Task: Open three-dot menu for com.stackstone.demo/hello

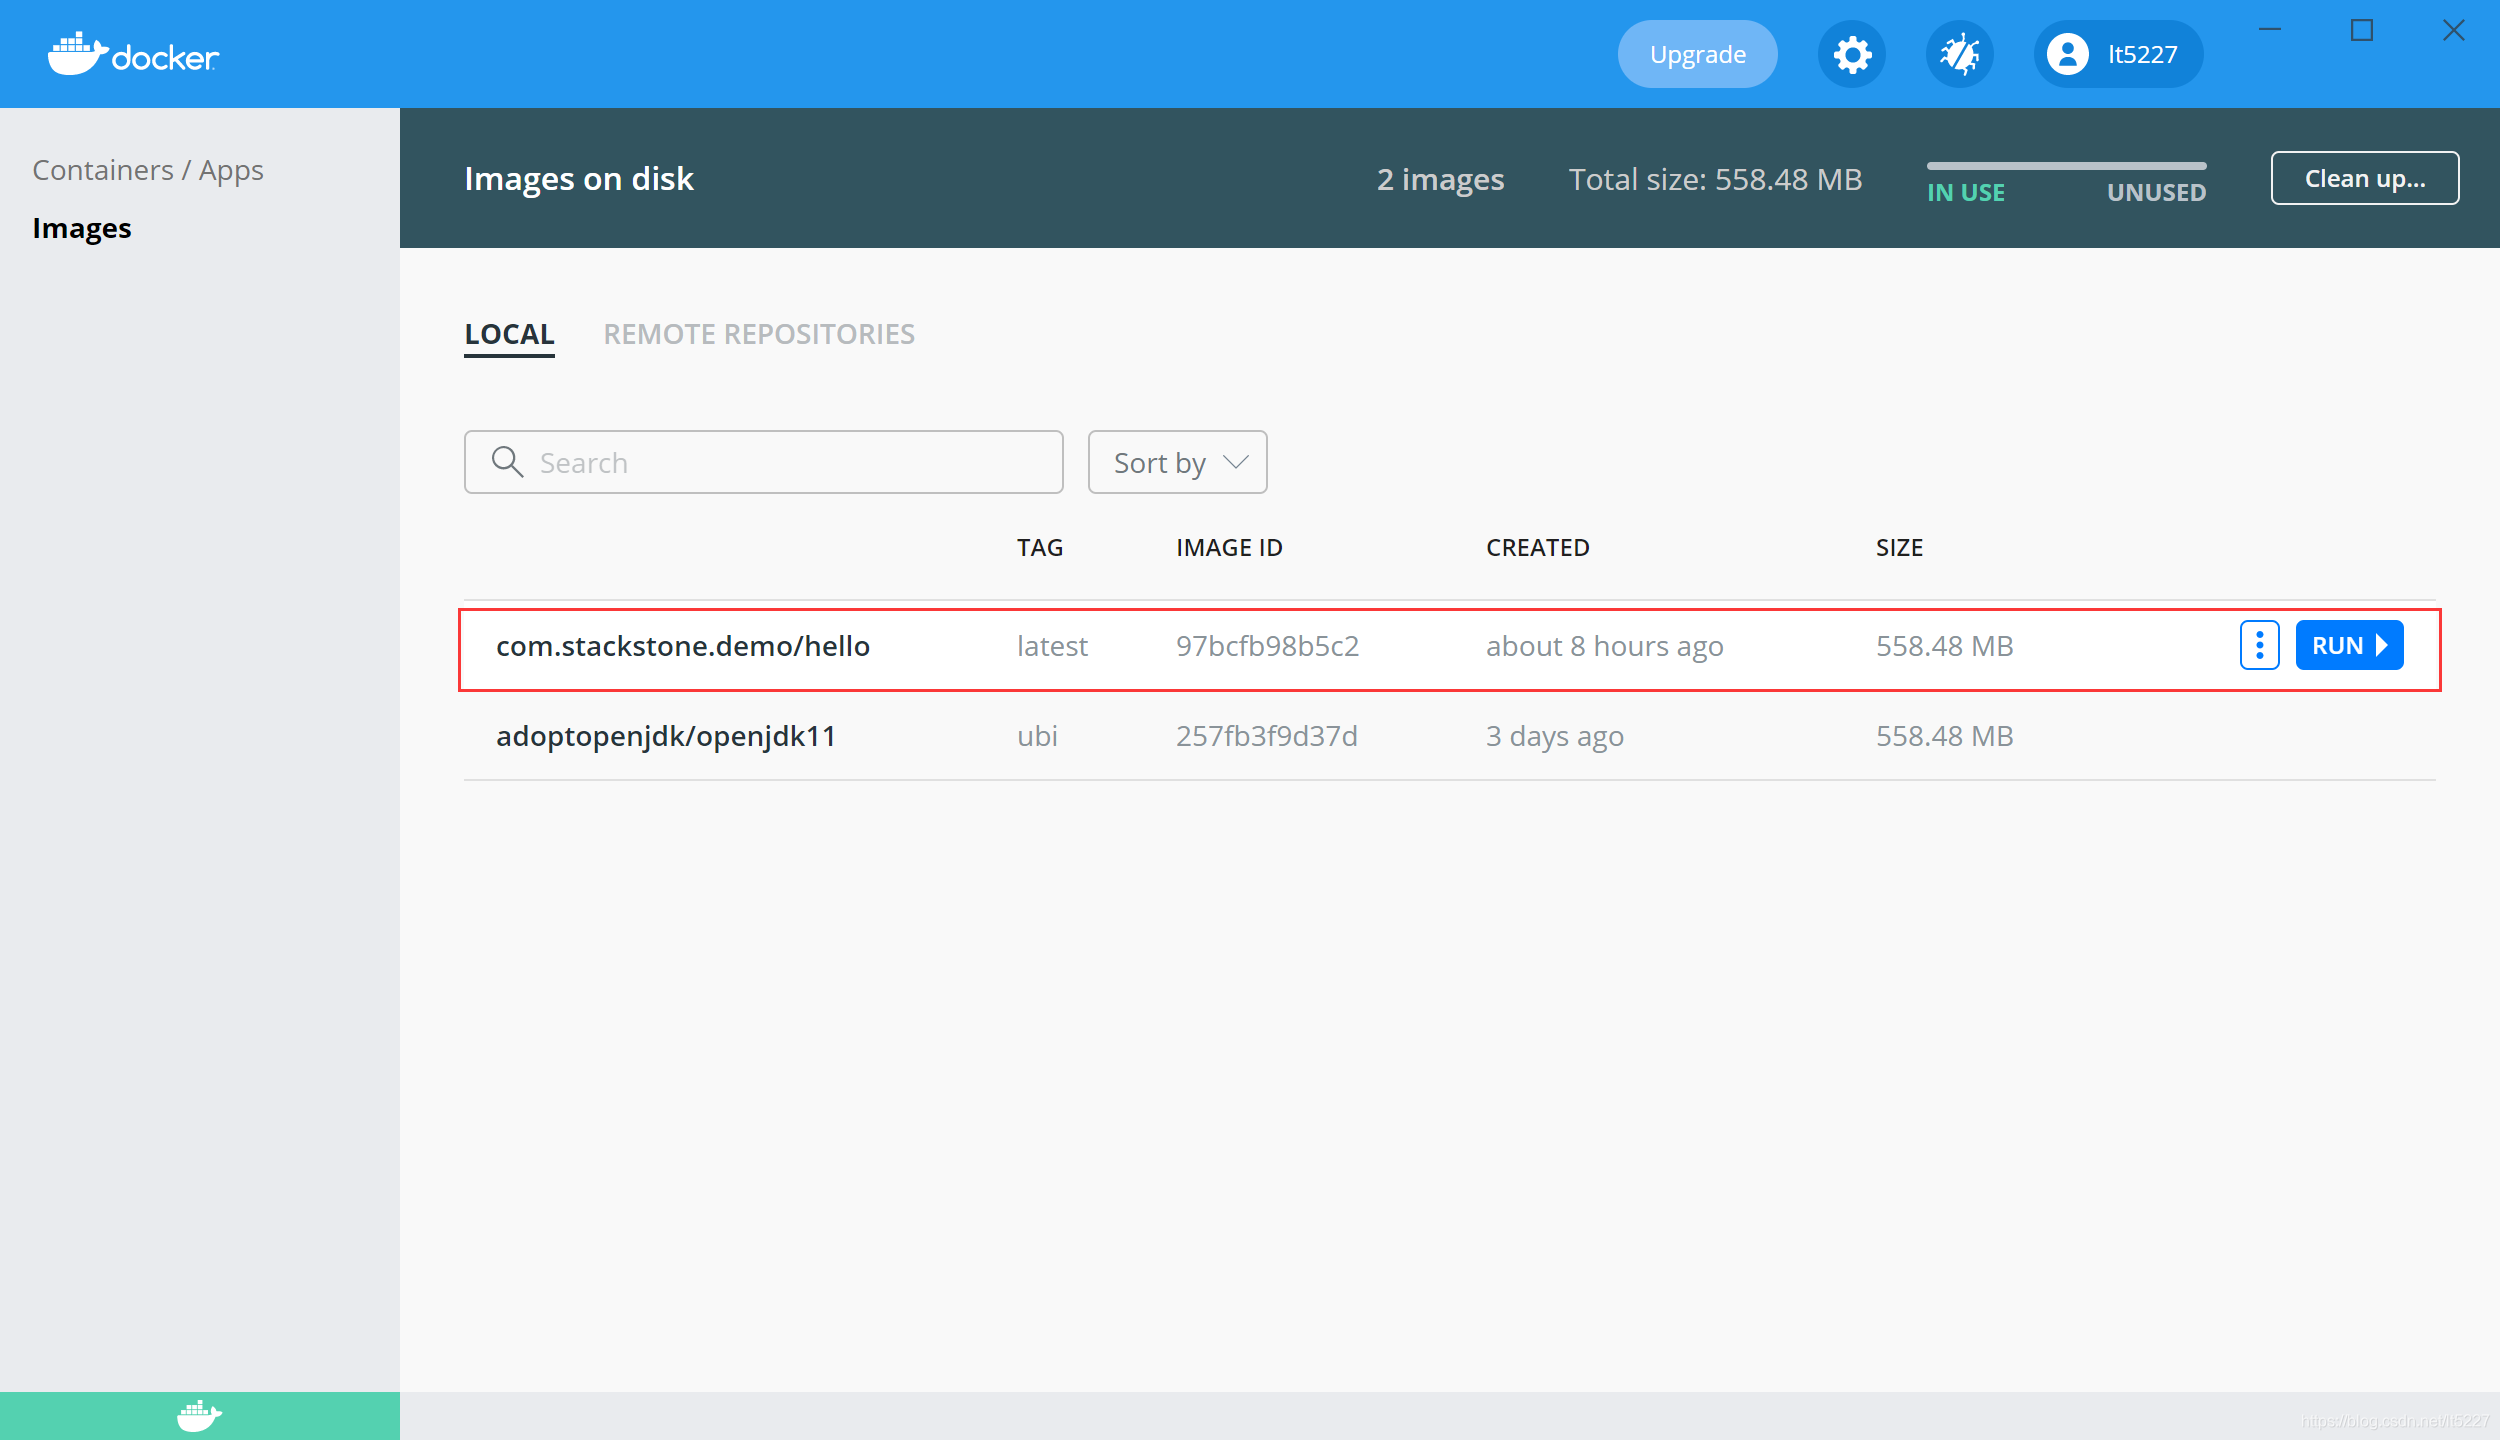Action: click(x=2259, y=645)
